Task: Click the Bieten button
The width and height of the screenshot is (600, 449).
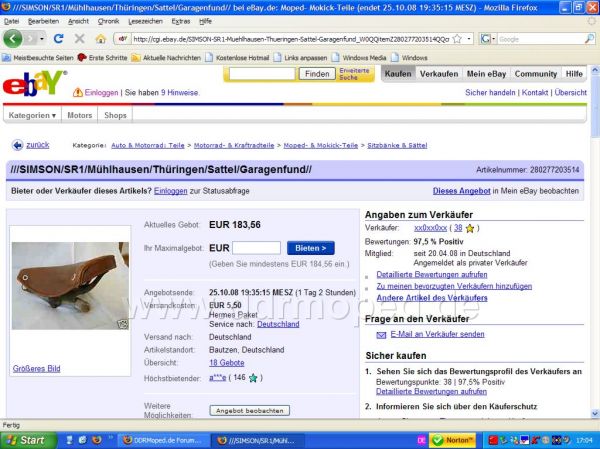Action: click(311, 248)
